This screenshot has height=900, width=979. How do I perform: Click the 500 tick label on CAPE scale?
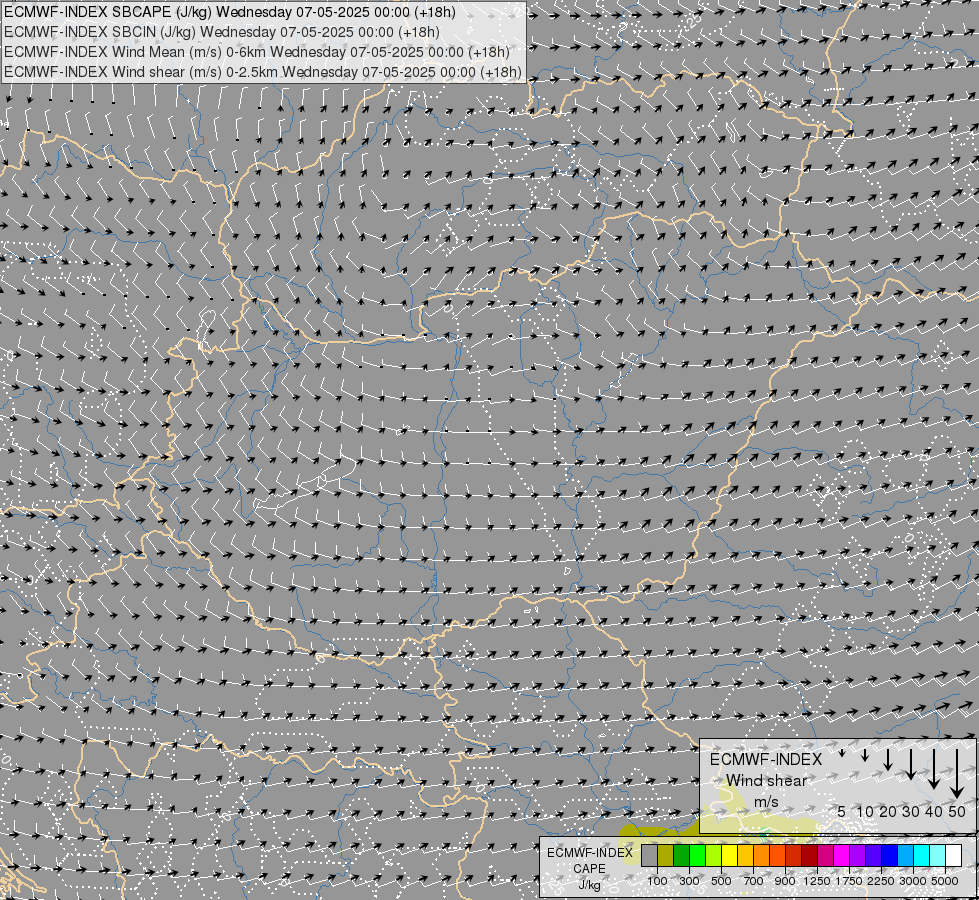(721, 881)
